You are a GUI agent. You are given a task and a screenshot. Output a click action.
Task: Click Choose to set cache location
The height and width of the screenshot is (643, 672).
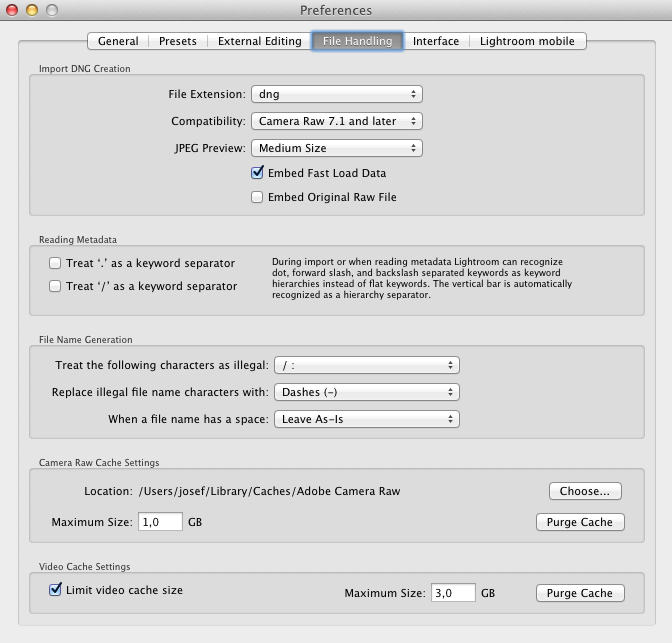pos(584,491)
